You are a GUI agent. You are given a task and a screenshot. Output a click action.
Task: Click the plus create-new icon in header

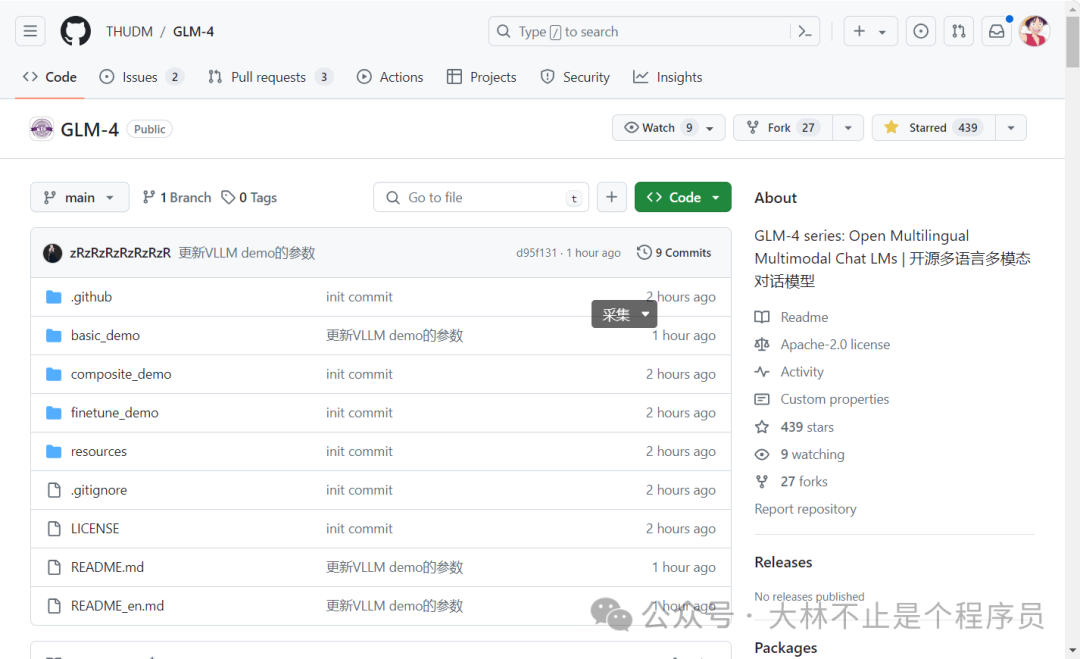pos(859,31)
